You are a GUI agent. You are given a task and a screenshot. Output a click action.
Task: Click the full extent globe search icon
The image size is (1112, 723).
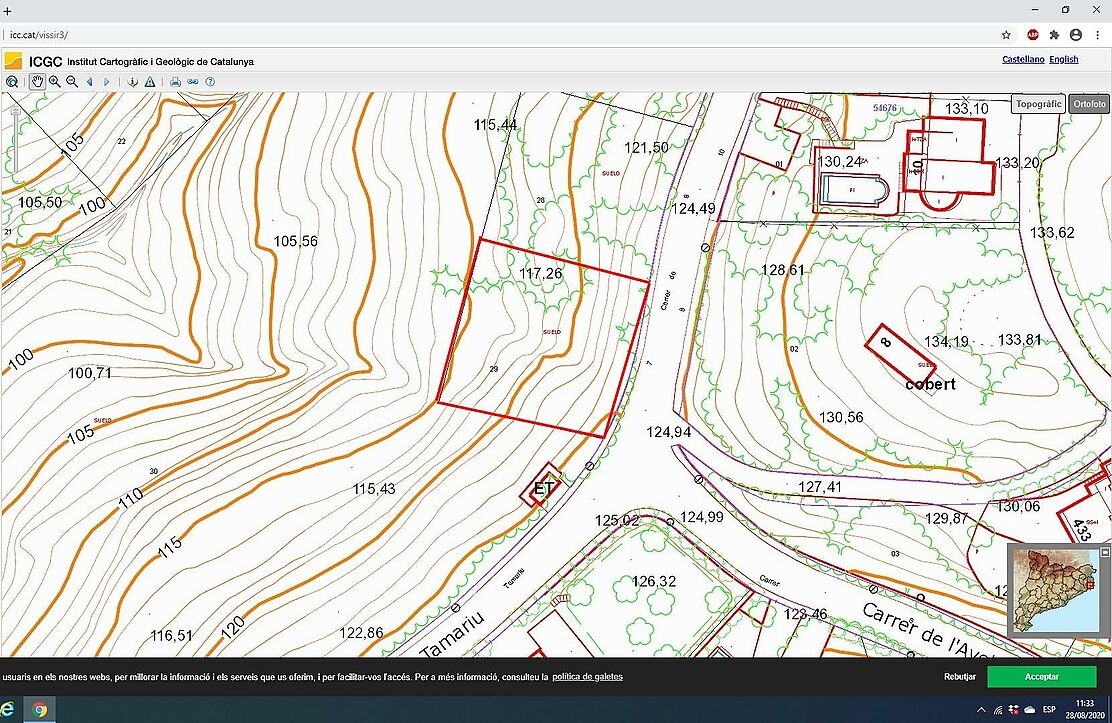click(x=12, y=82)
